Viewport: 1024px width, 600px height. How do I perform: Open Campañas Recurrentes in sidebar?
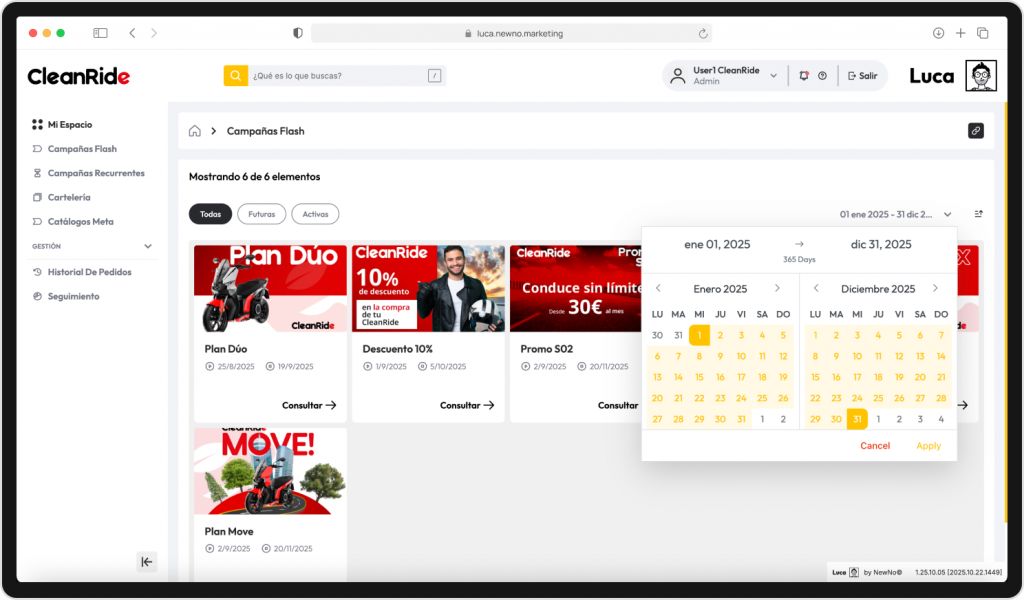(x=96, y=173)
